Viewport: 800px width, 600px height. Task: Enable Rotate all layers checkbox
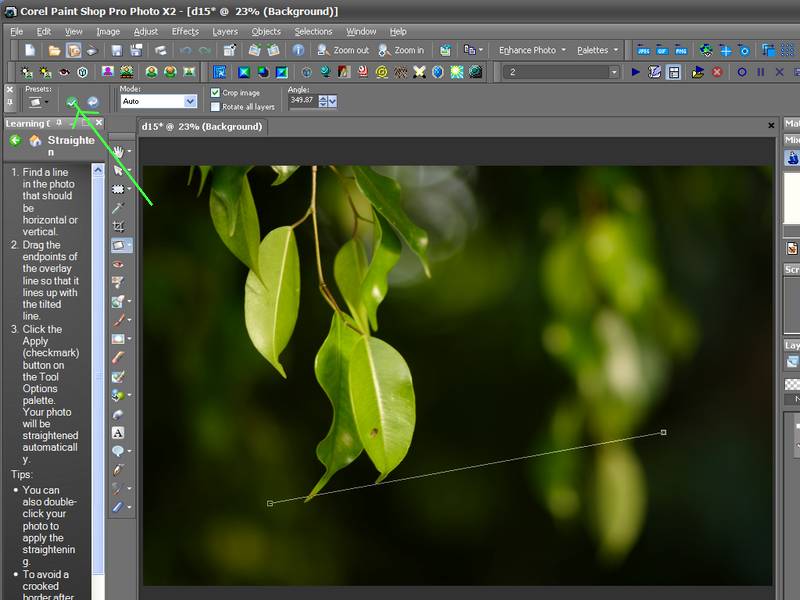(215, 106)
